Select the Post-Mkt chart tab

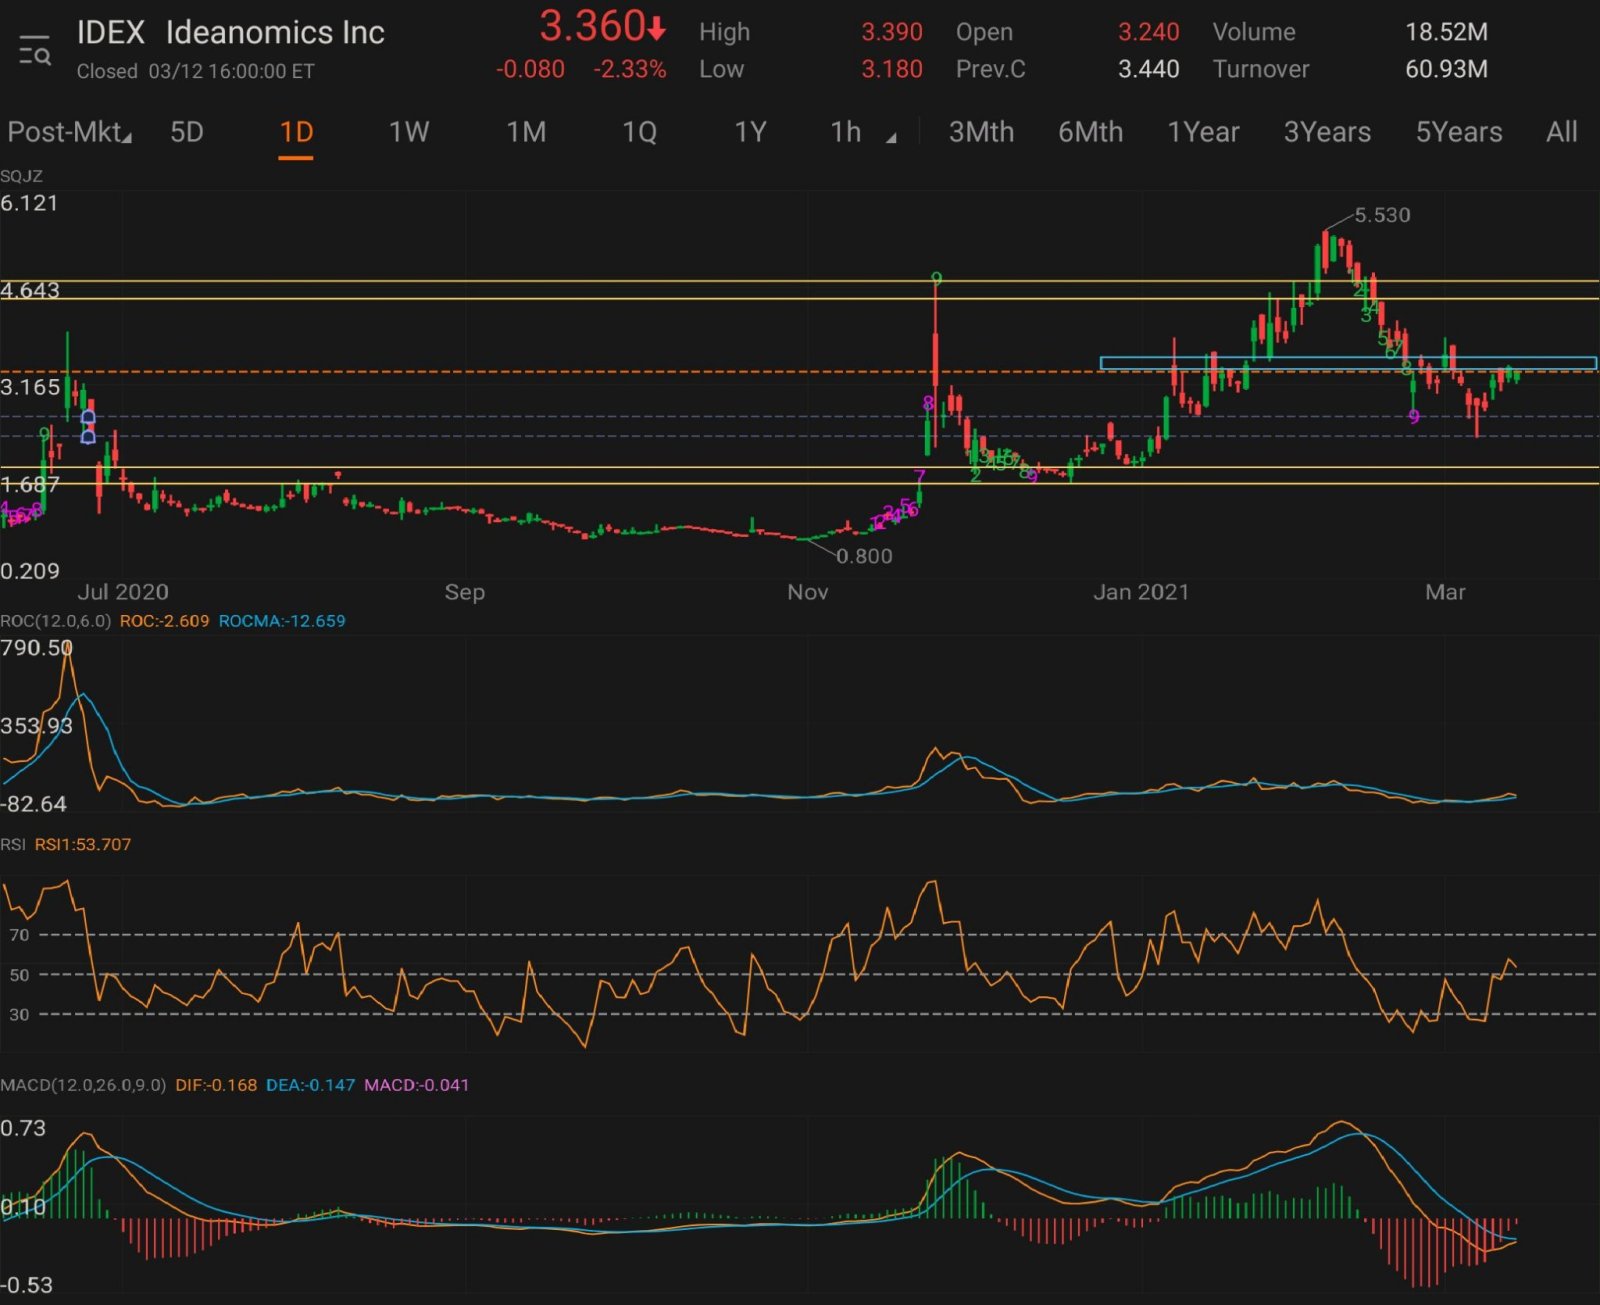click(x=69, y=132)
